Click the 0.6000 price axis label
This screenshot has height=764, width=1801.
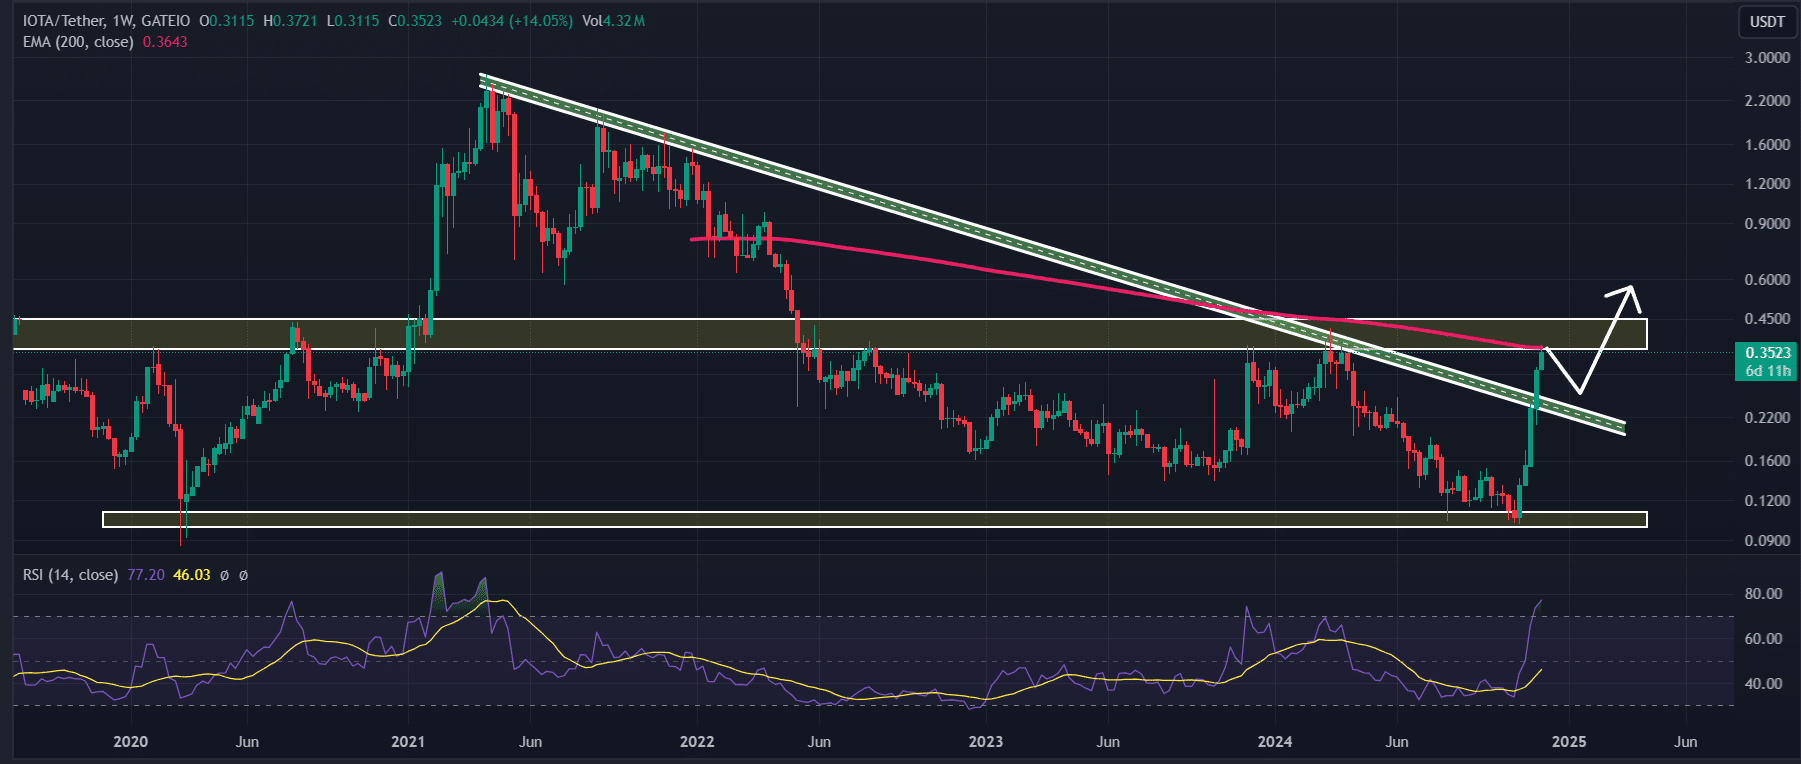pos(1767,280)
